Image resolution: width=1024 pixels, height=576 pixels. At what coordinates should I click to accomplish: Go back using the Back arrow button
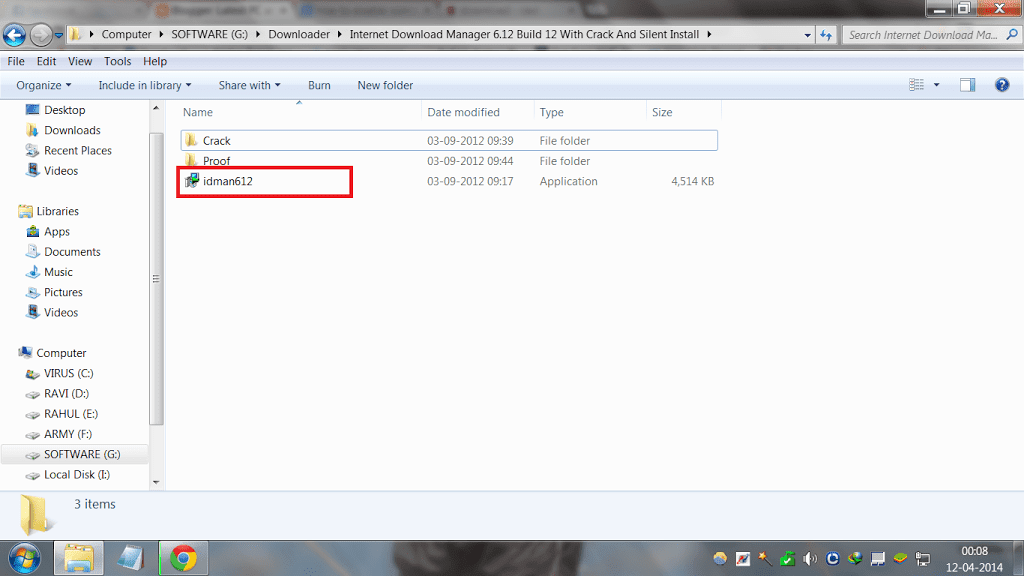(14, 35)
